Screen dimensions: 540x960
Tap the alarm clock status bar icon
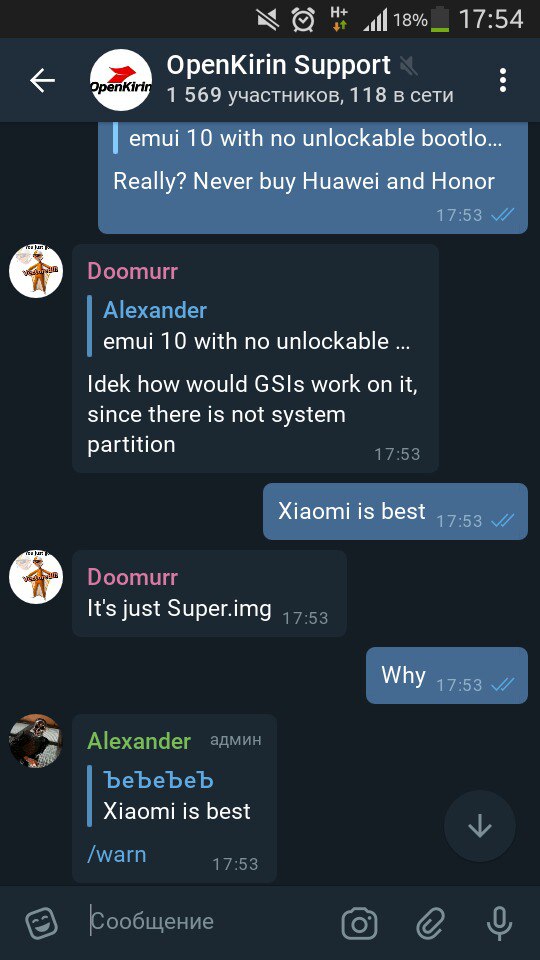coord(303,20)
